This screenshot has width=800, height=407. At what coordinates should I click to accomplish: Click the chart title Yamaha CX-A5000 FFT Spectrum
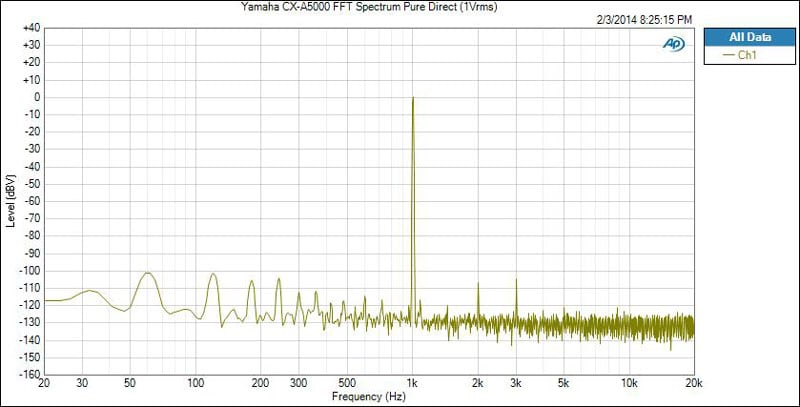[368, 7]
